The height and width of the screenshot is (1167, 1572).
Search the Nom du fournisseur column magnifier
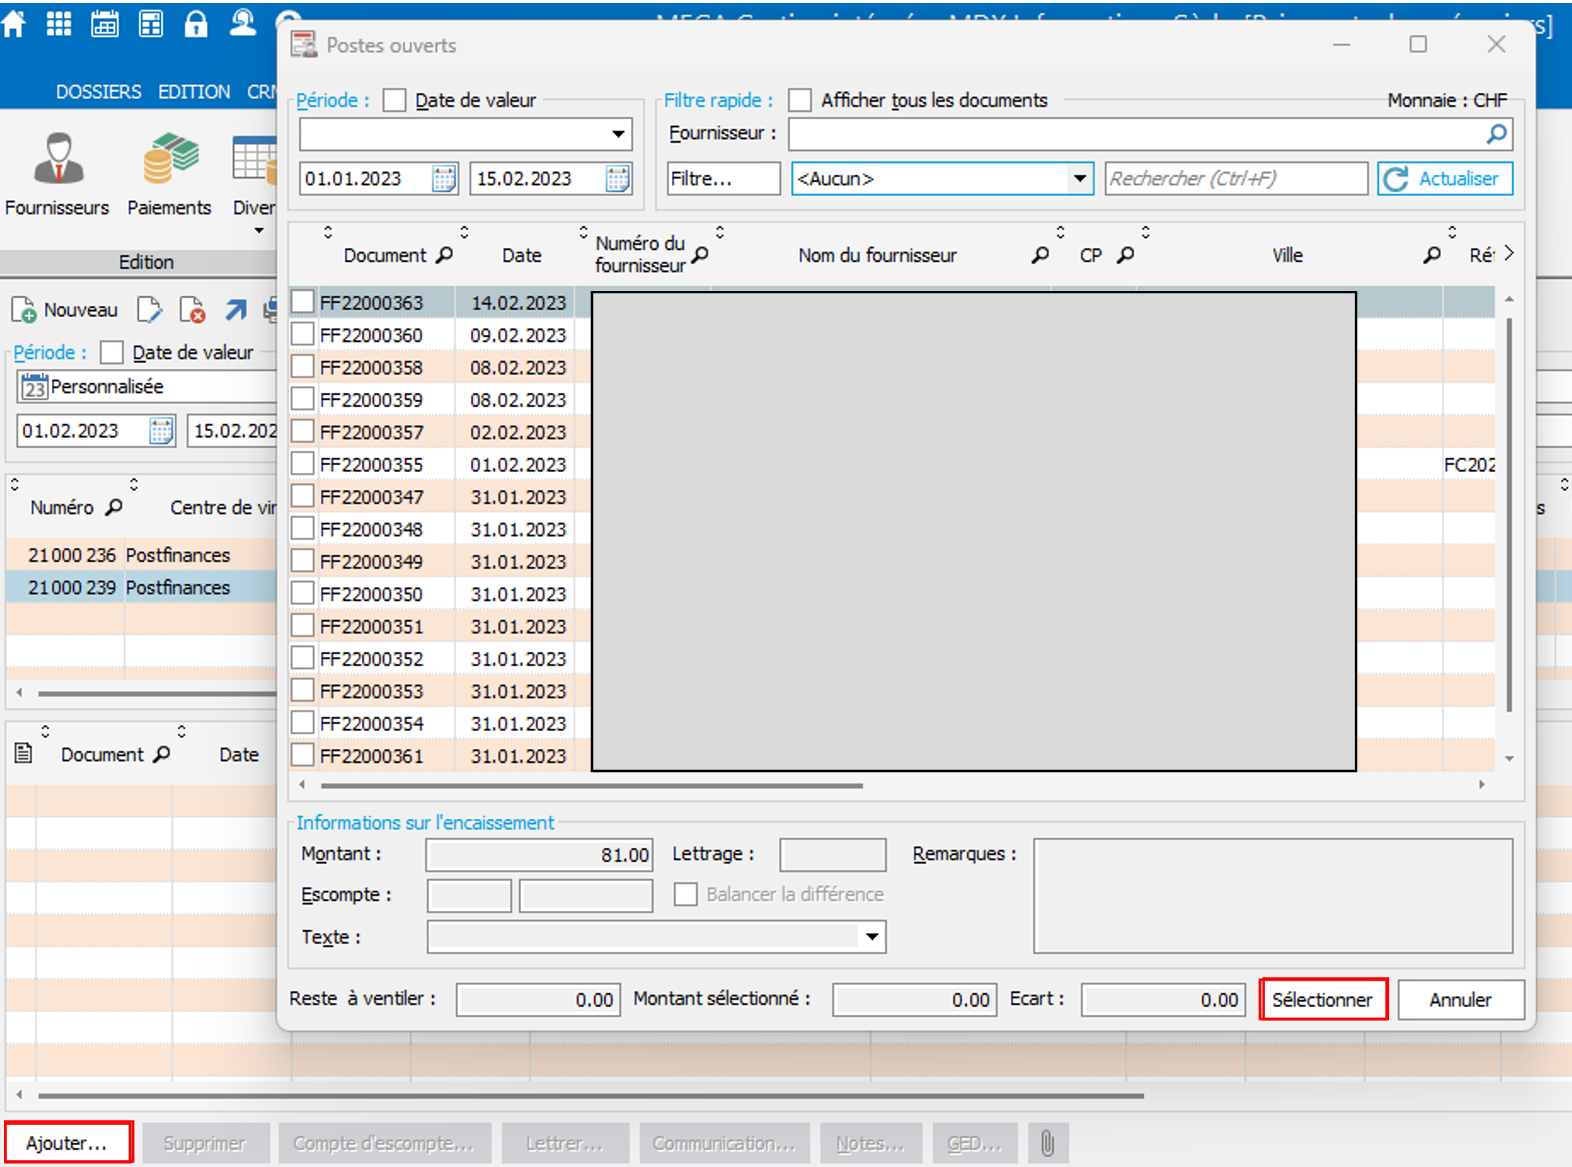pos(1040,255)
